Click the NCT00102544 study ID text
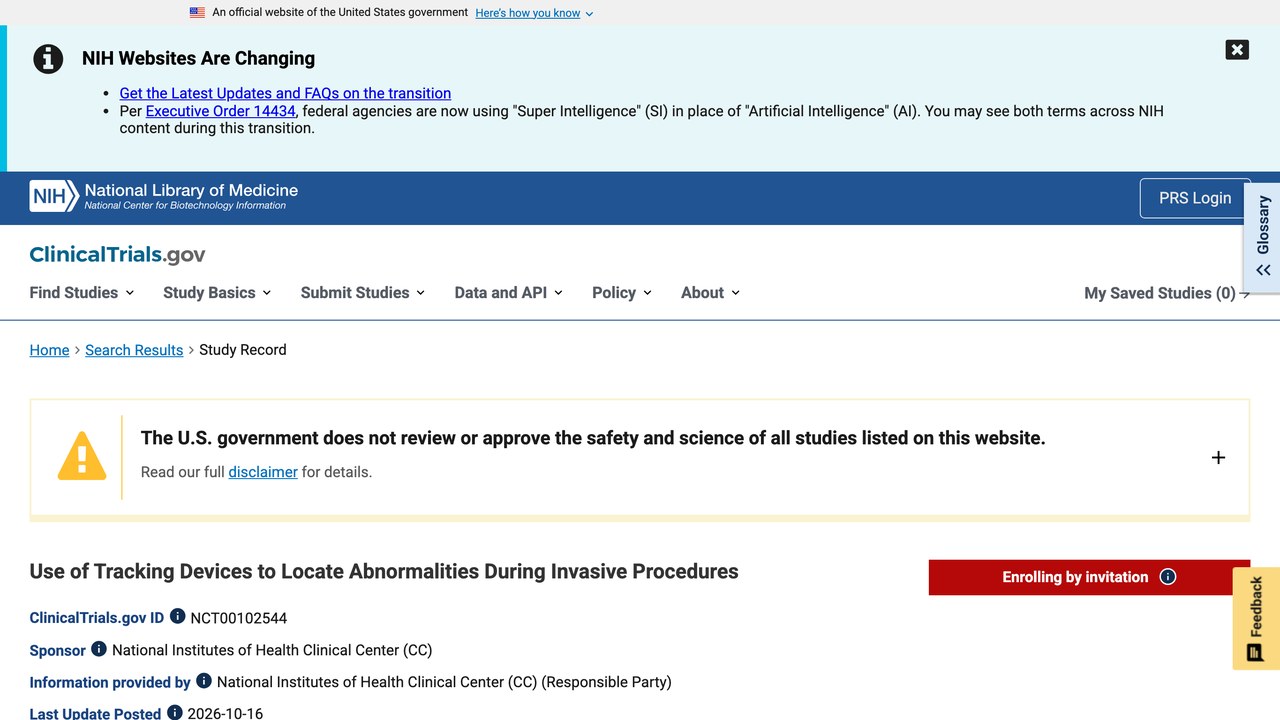1280x720 pixels. click(239, 618)
